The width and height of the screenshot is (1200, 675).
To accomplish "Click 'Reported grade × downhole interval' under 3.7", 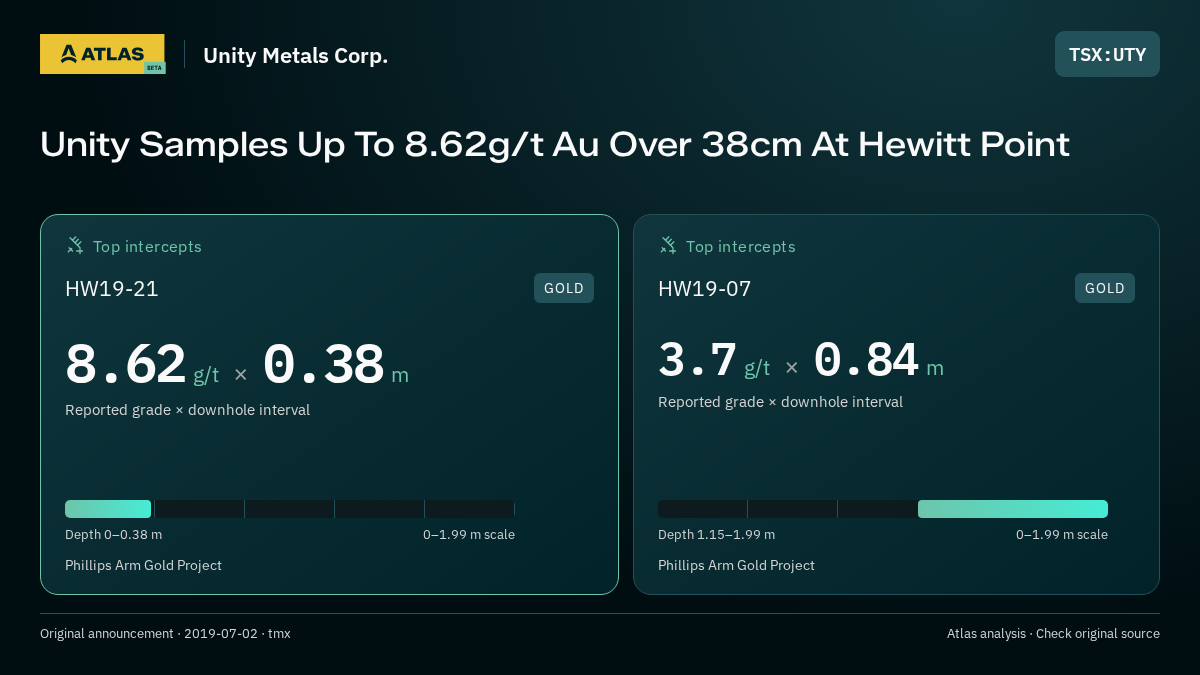I will [780, 402].
